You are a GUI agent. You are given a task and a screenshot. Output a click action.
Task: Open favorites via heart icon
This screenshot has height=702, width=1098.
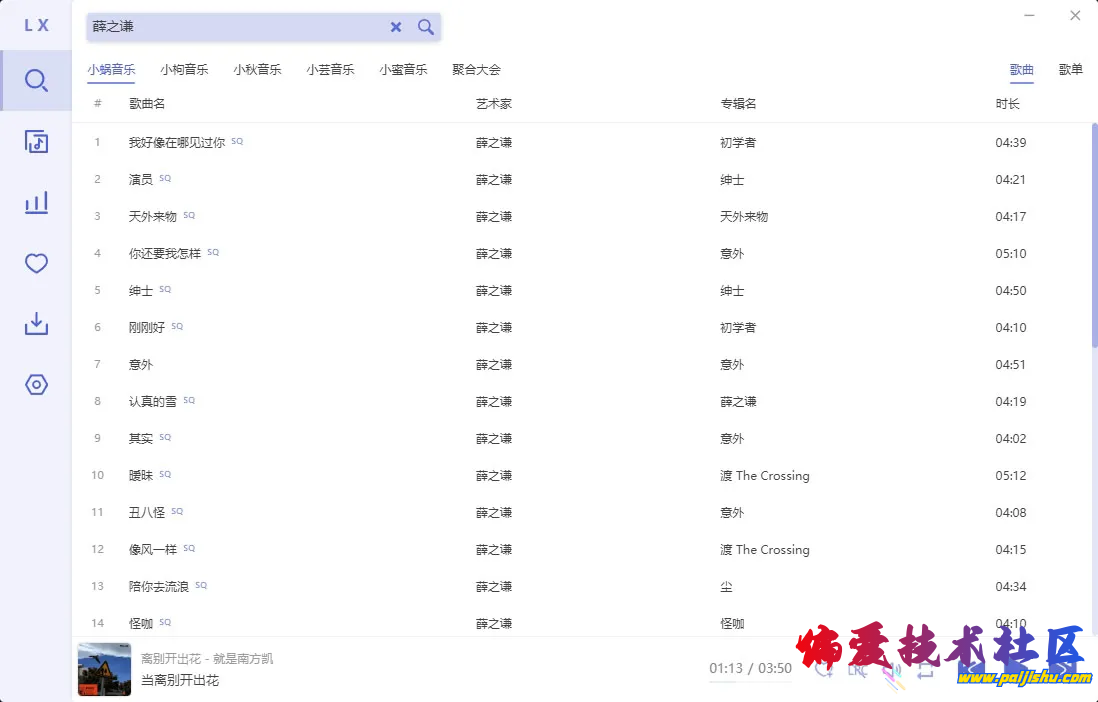pos(36,264)
